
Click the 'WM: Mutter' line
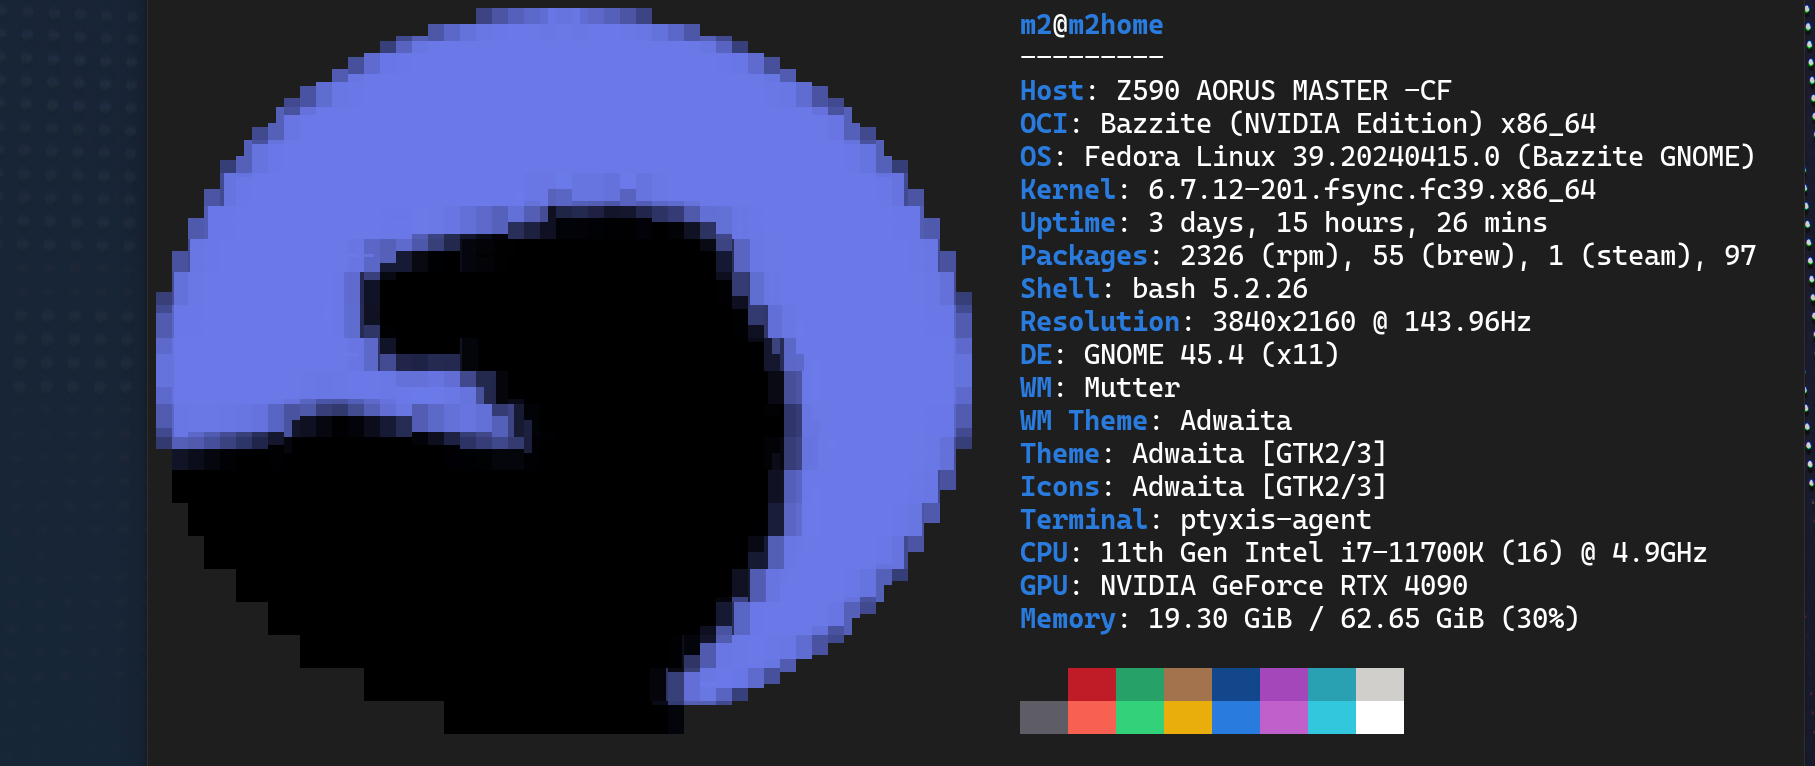click(x=1100, y=388)
